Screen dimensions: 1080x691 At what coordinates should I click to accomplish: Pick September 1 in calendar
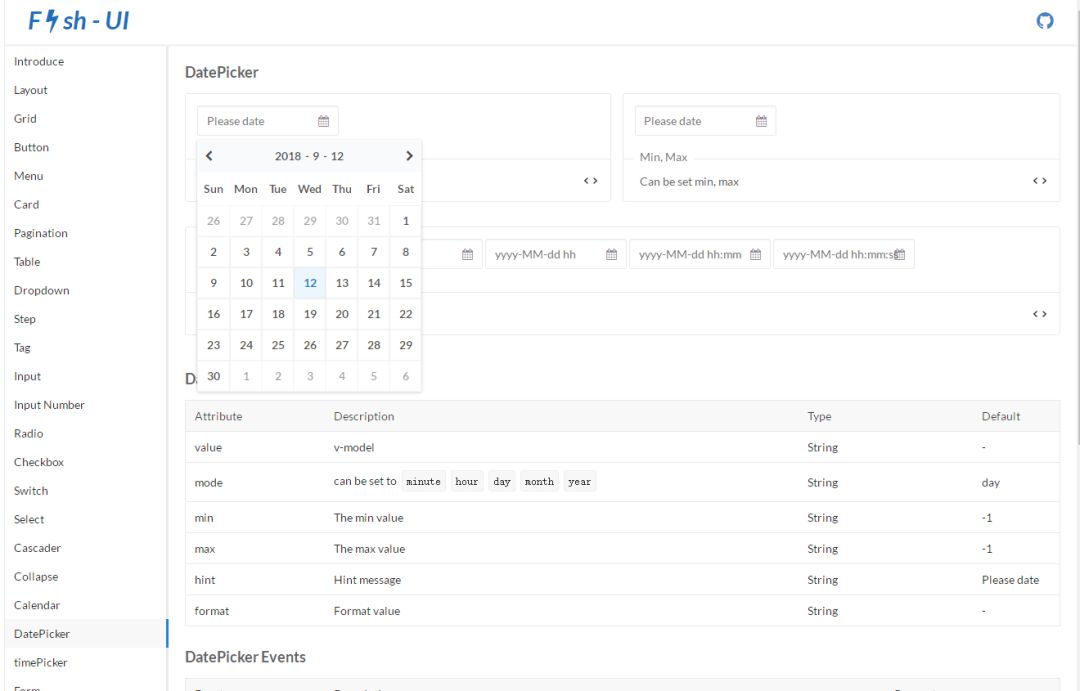click(406, 220)
